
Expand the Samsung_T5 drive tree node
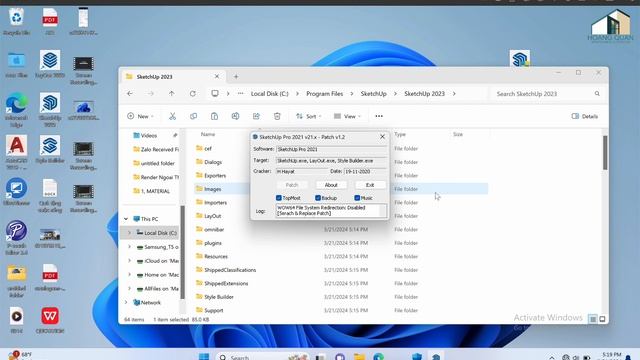129,247
